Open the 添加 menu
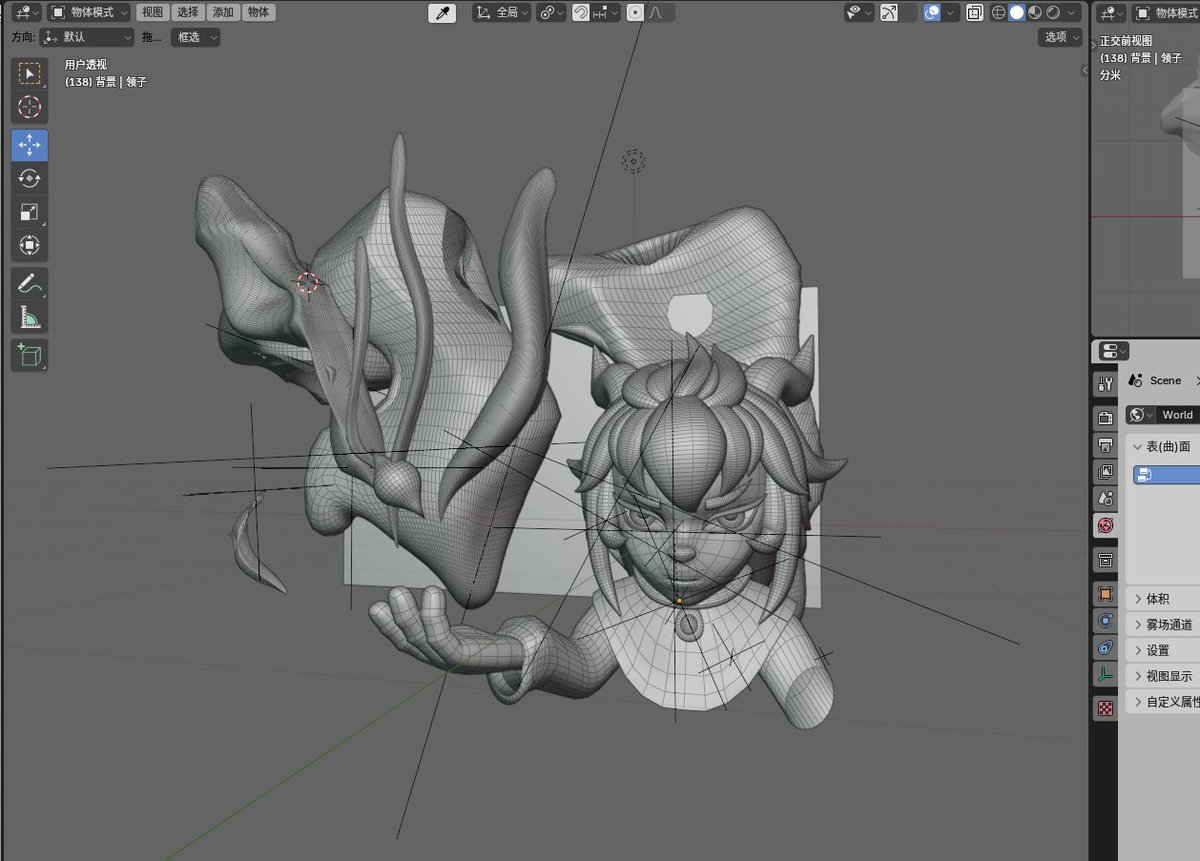This screenshot has height=861, width=1200. tap(223, 13)
